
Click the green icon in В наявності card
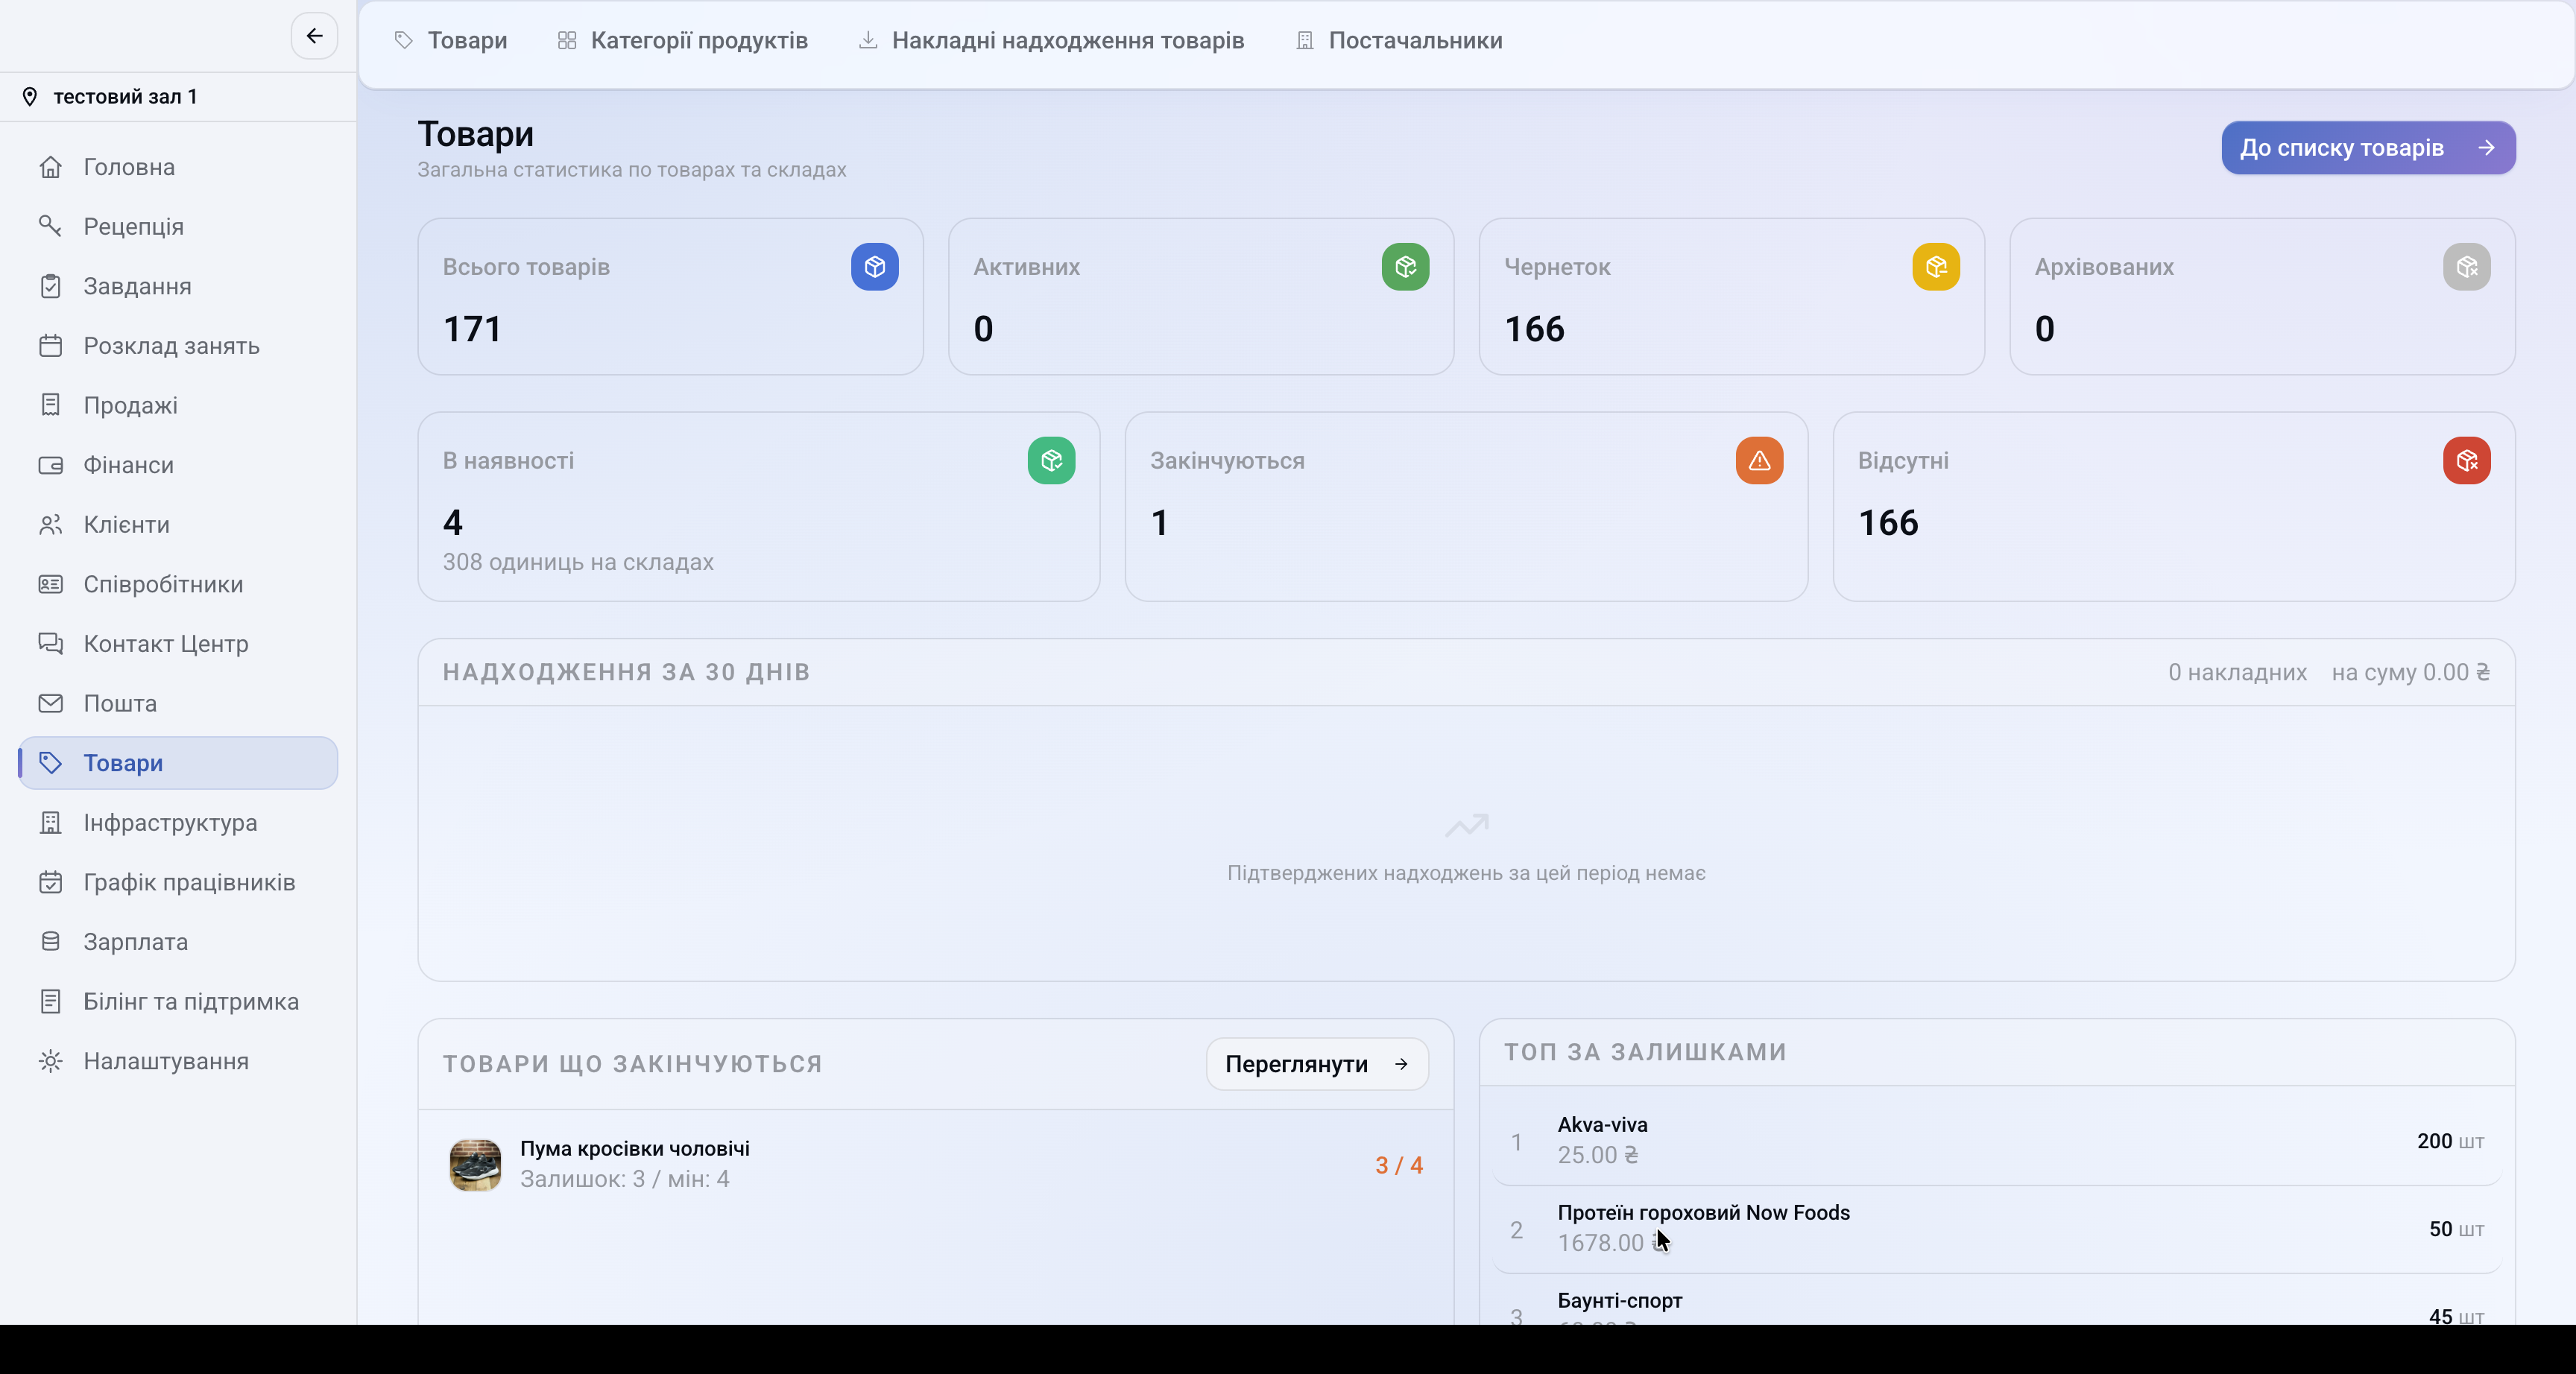[x=1051, y=461]
